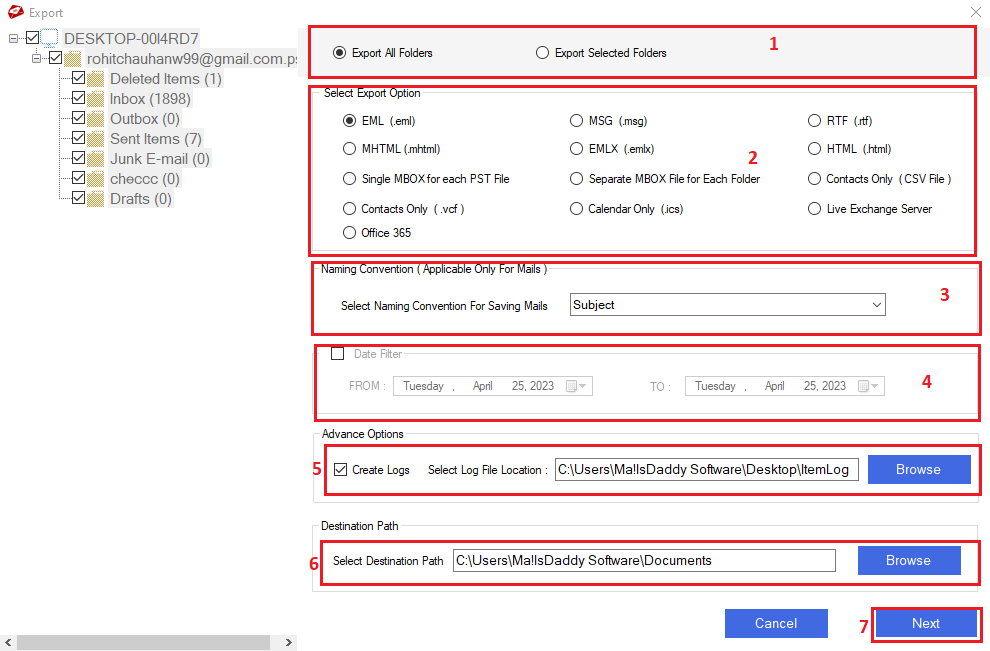Click the folder tree horizontal scrollbar thumb
Image resolution: width=990 pixels, height=651 pixels.
(x=143, y=643)
